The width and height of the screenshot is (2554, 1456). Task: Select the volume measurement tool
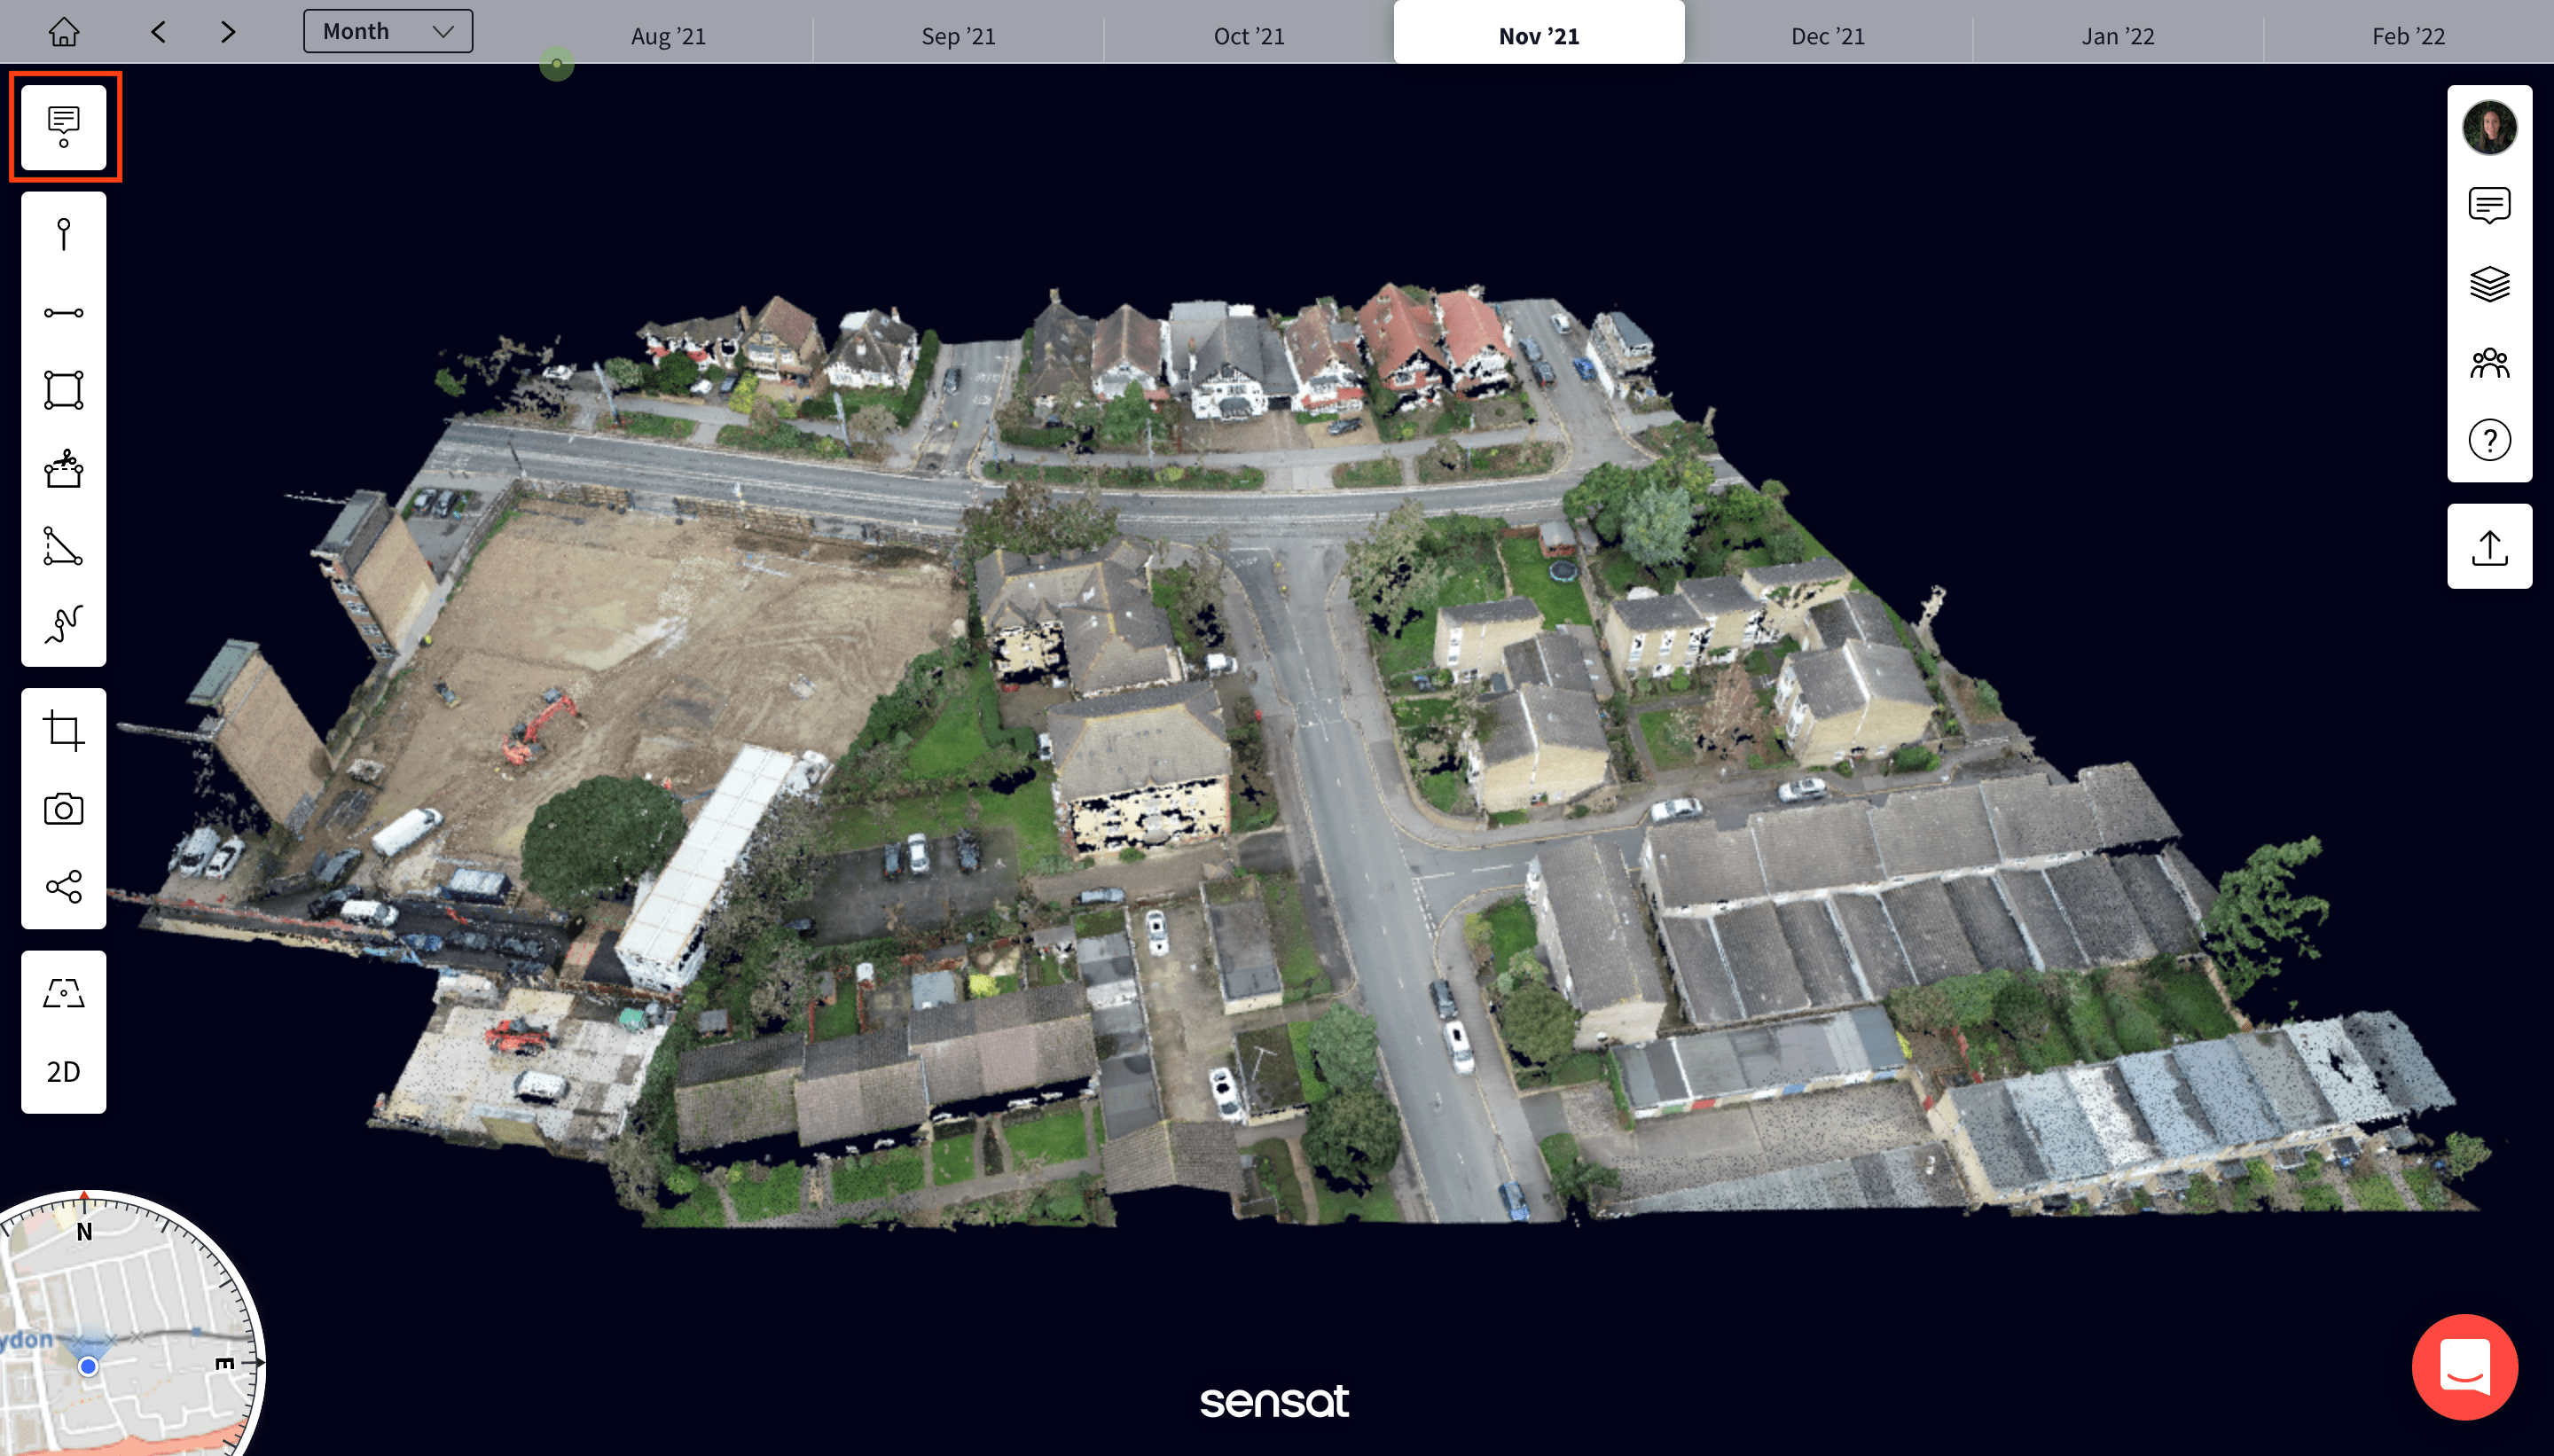tap(63, 468)
